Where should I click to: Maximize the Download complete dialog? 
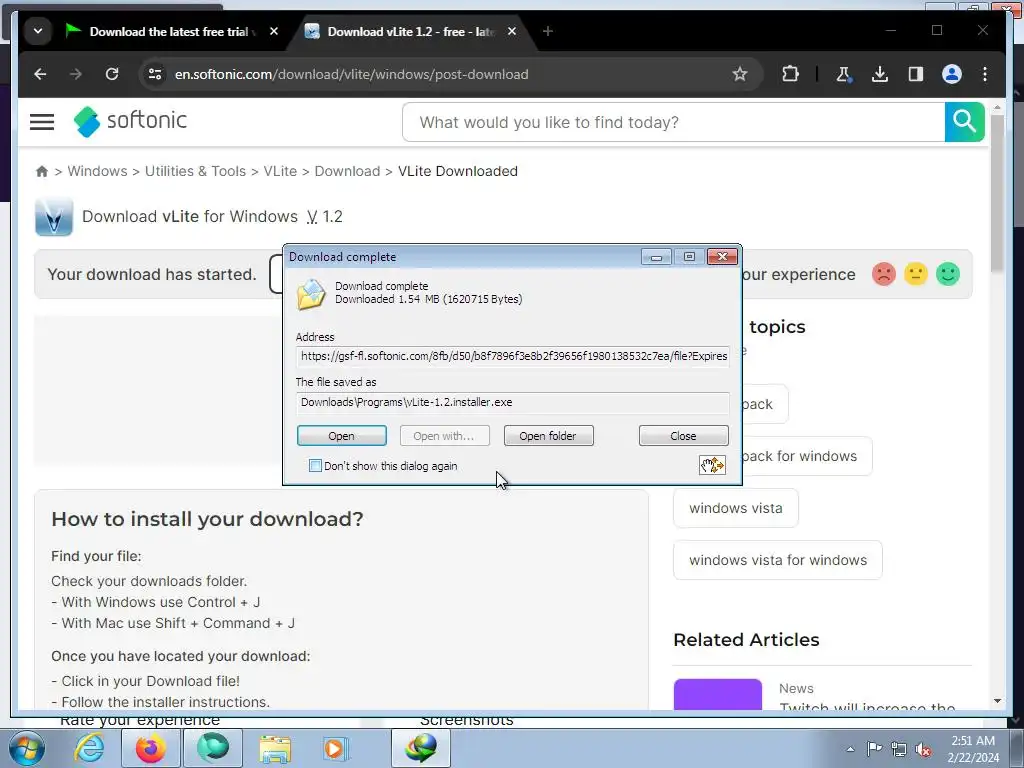[x=689, y=257]
